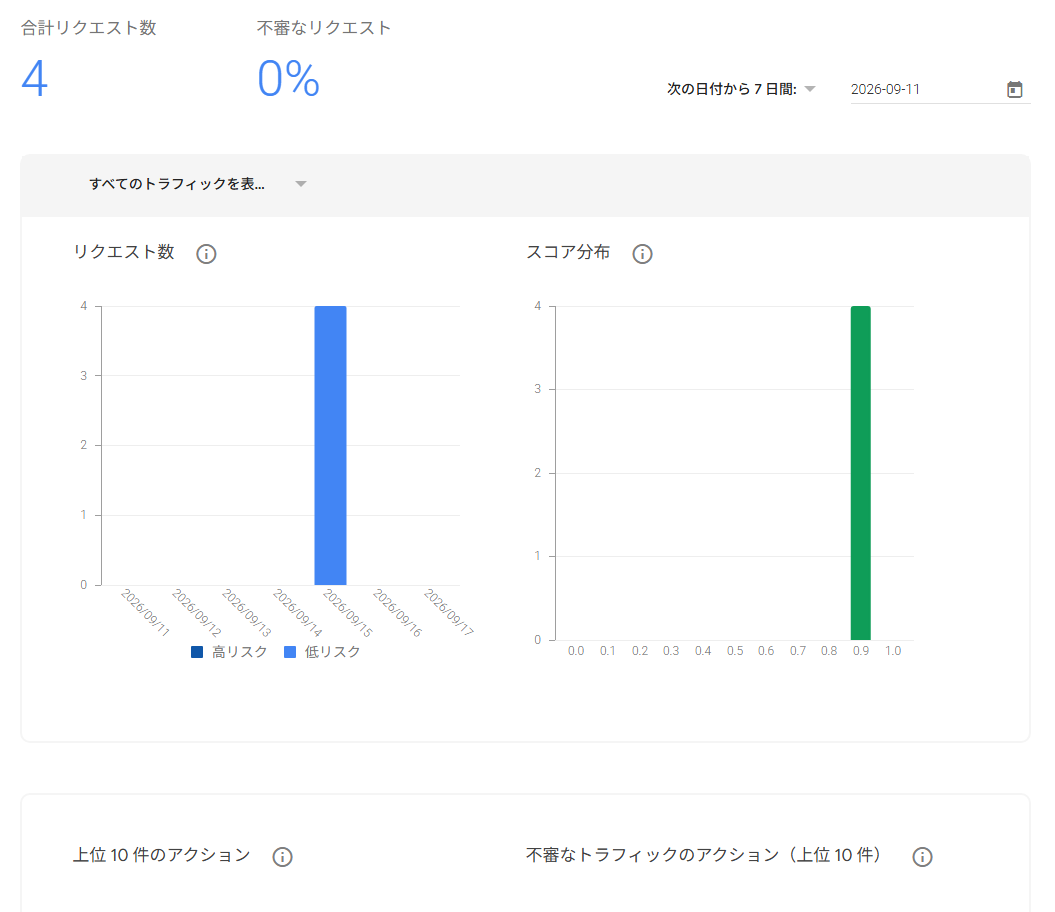Image resolution: width=1055 pixels, height=912 pixels.
Task: Click info icon next to リクエスト数
Action: 206,254
